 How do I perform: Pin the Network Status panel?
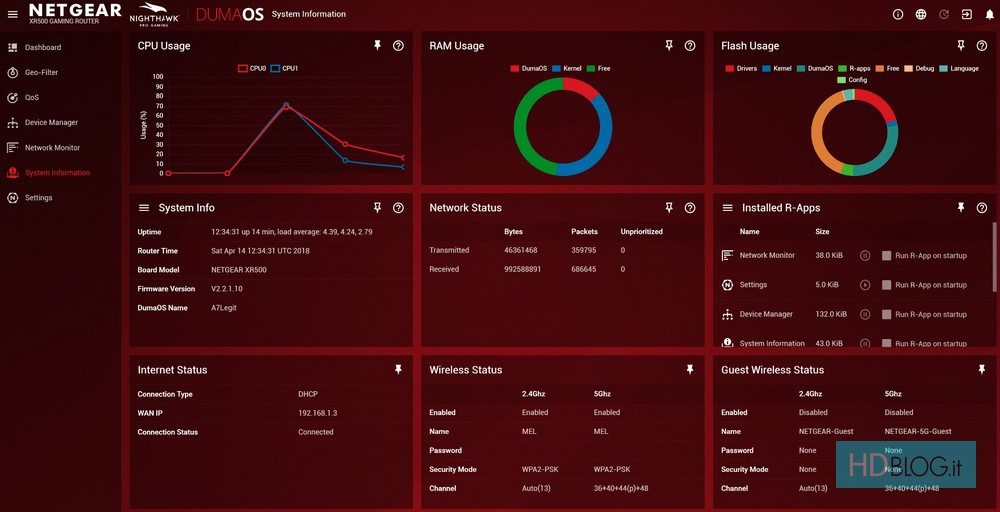point(669,207)
